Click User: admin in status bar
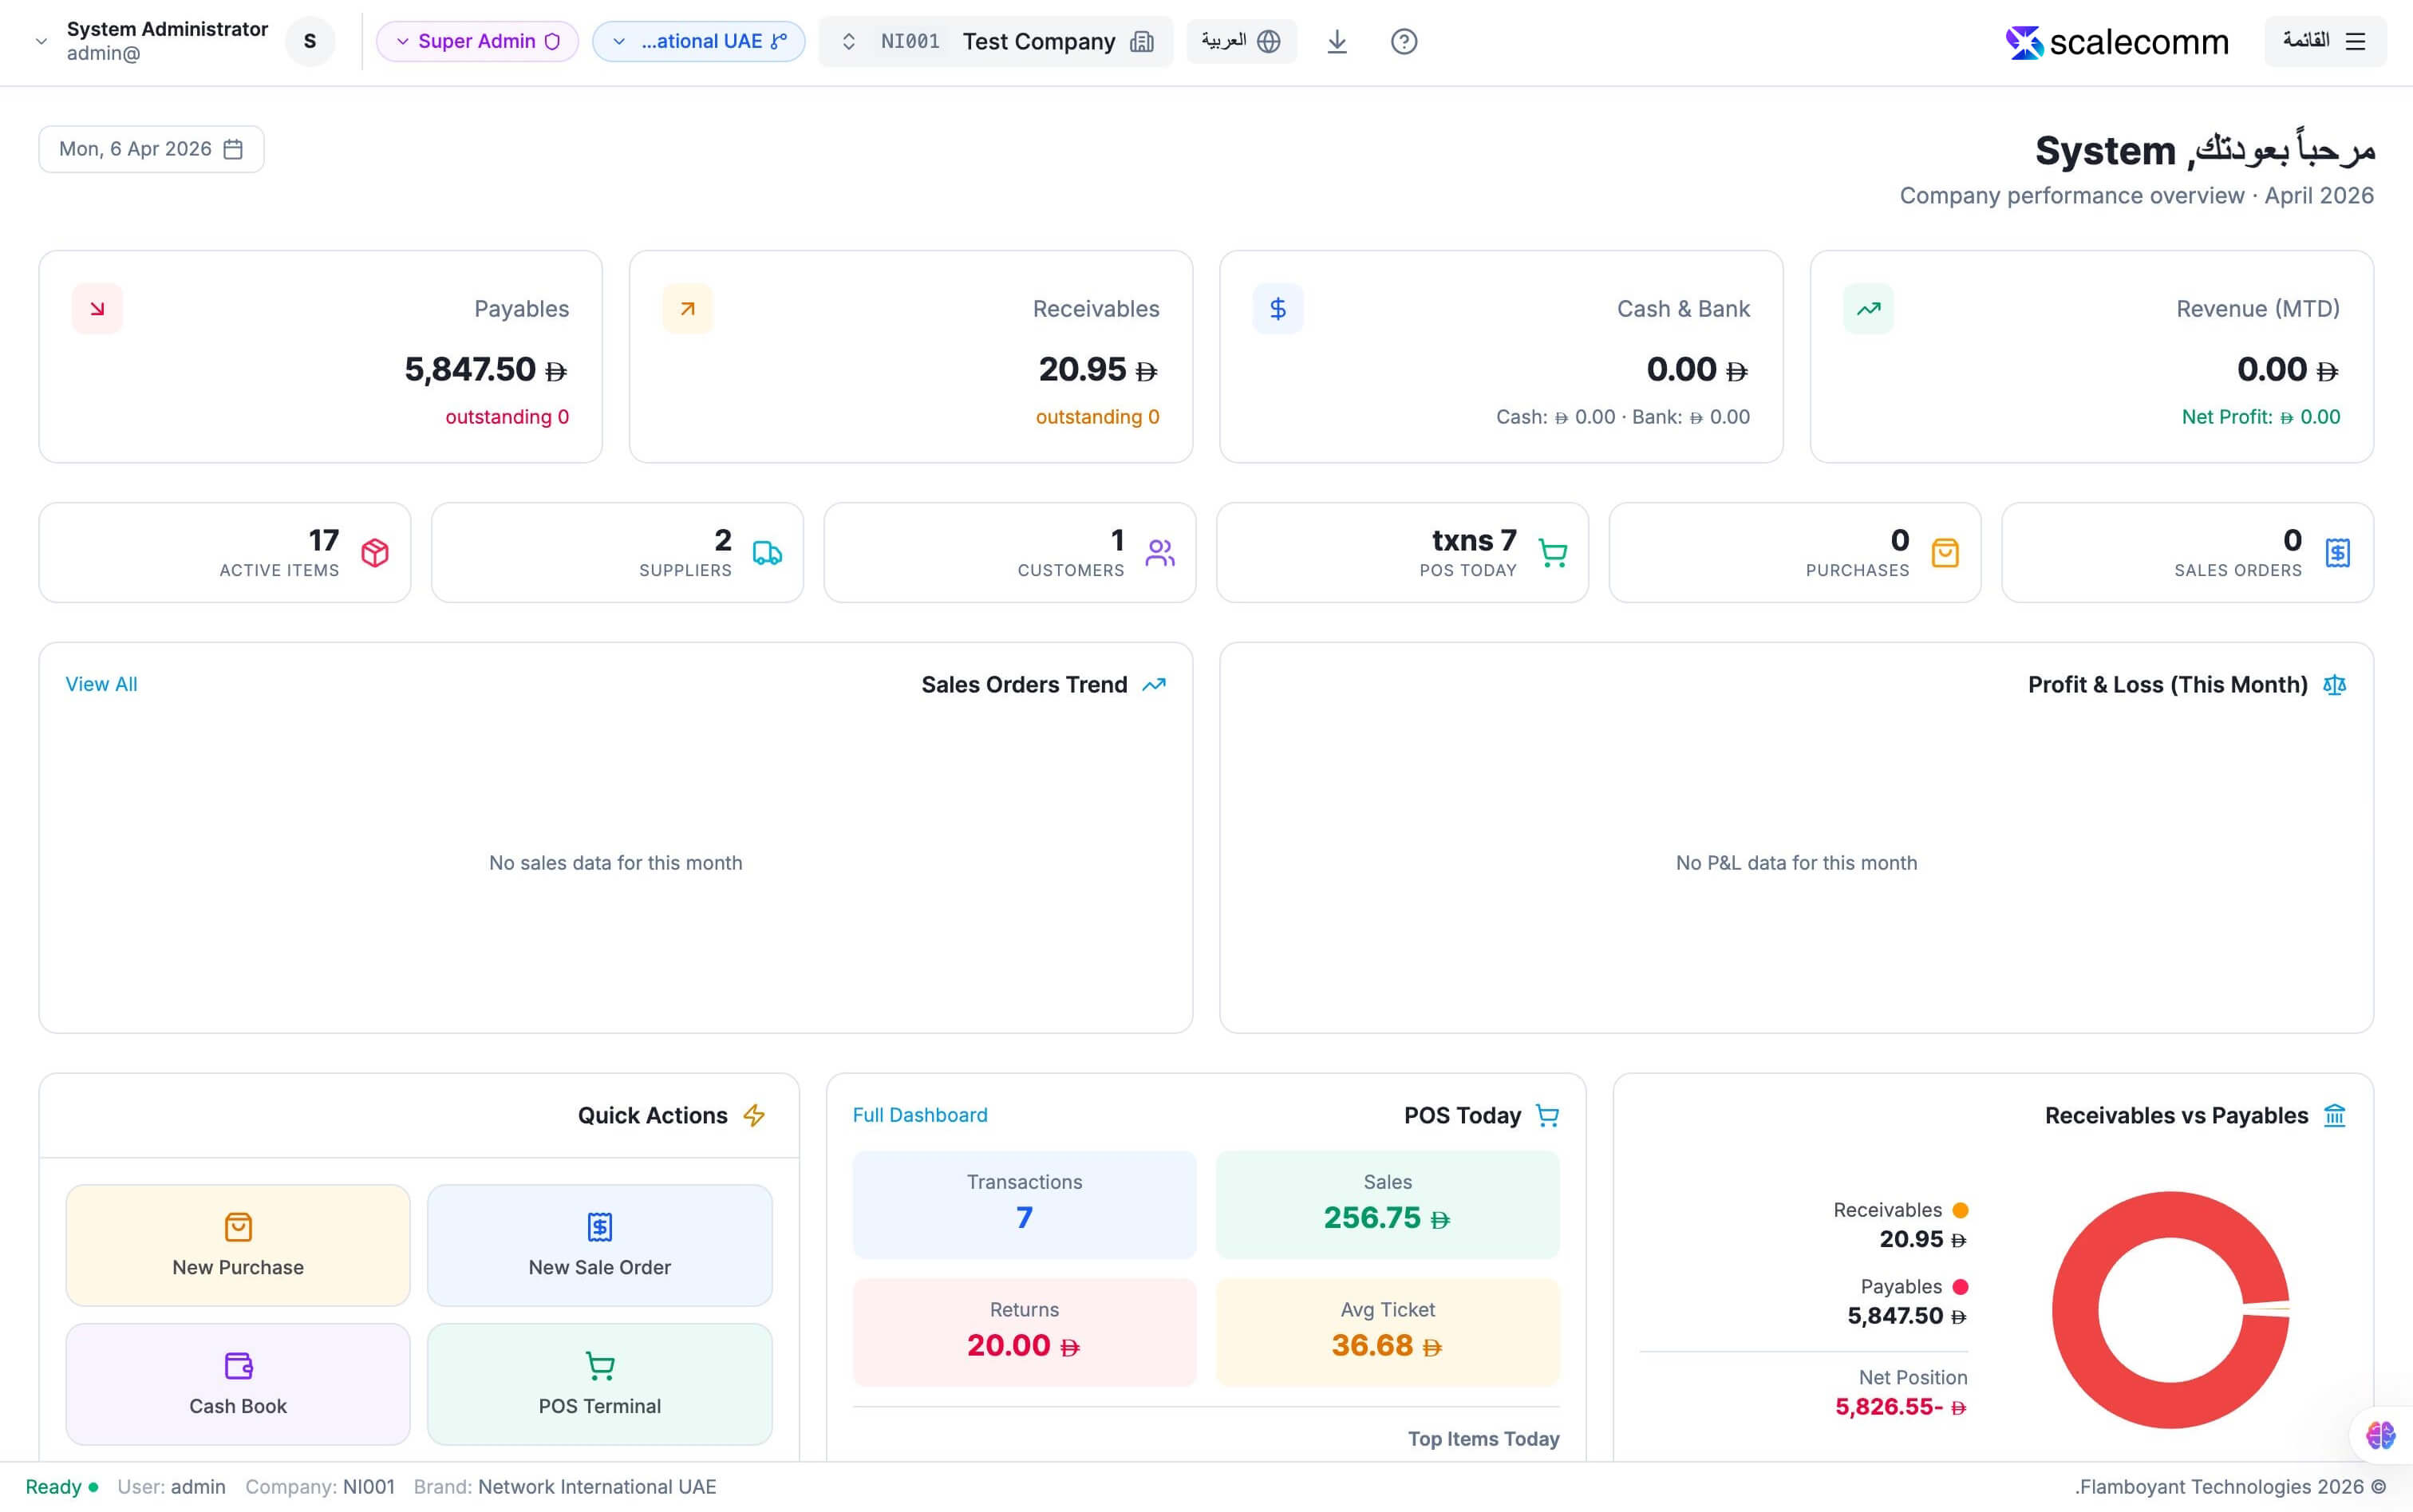The height and width of the screenshot is (1512, 2413). 171,1487
